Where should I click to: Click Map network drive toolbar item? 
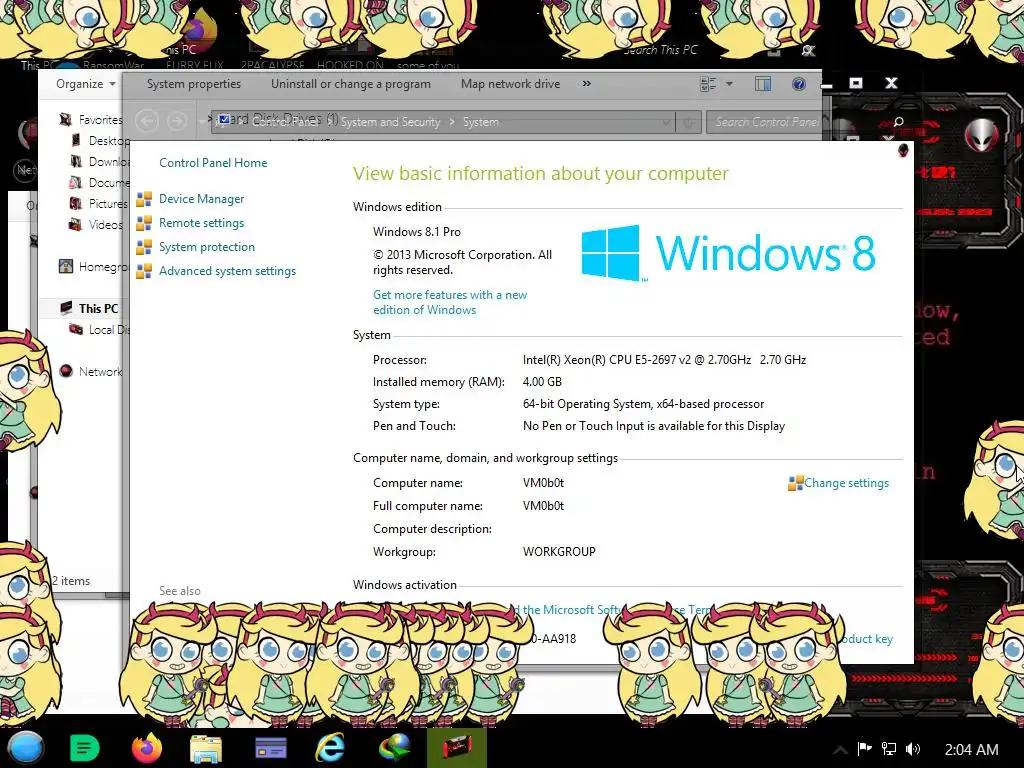(510, 84)
